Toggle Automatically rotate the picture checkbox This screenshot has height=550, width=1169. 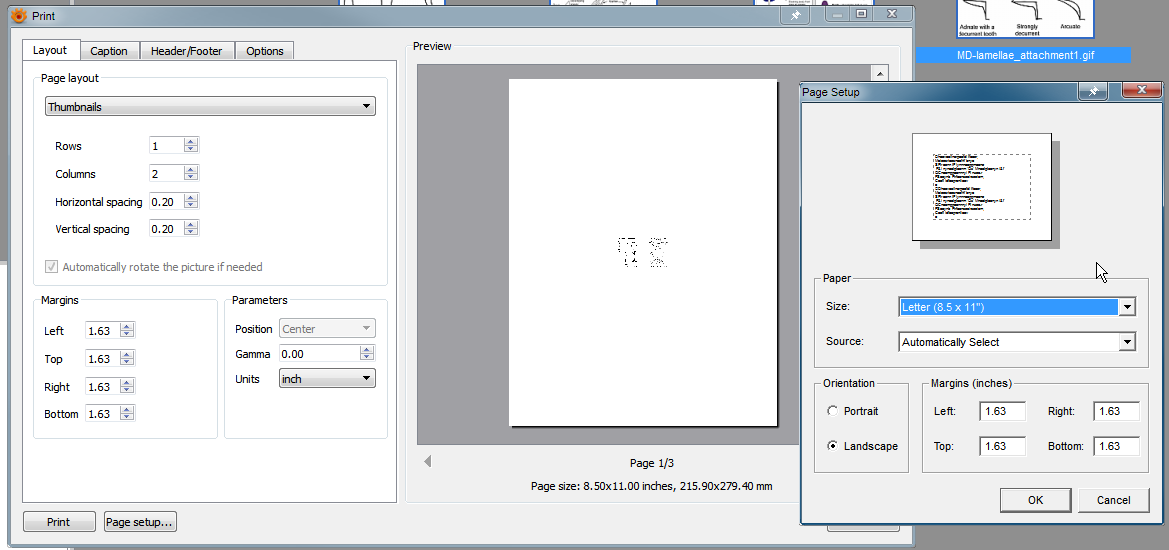(x=51, y=267)
